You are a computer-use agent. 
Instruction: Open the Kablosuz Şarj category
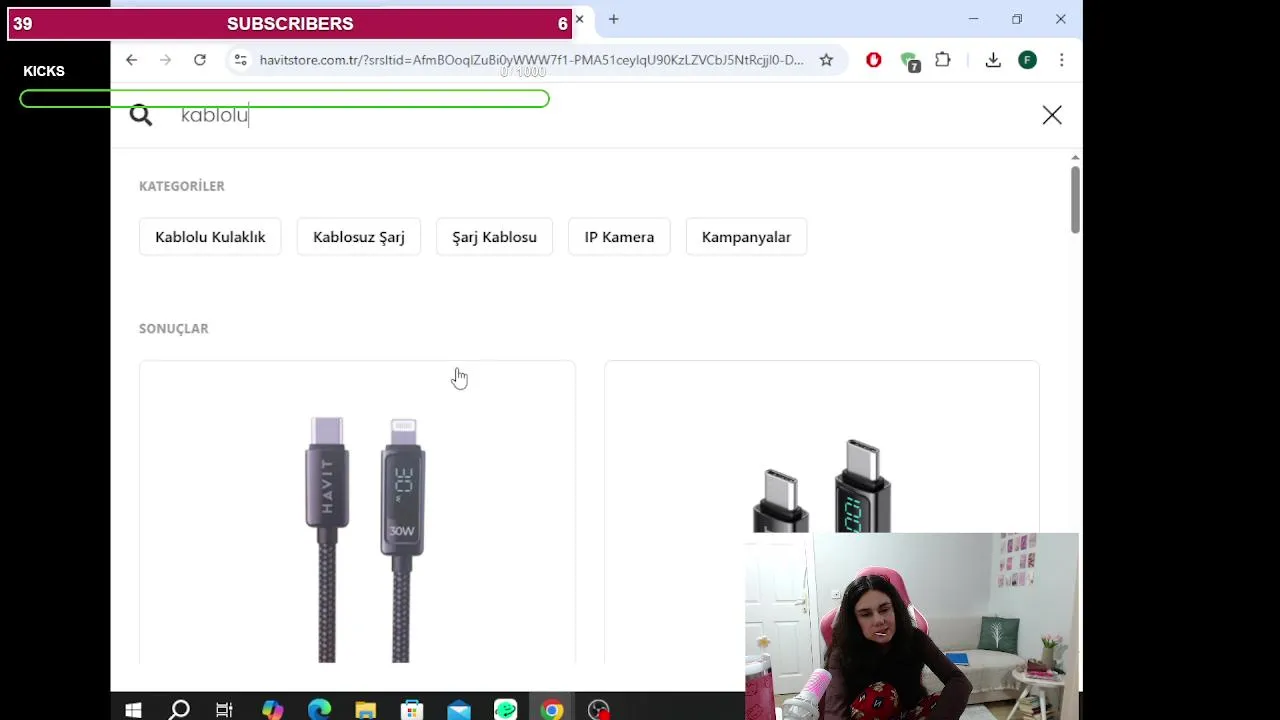tap(359, 237)
